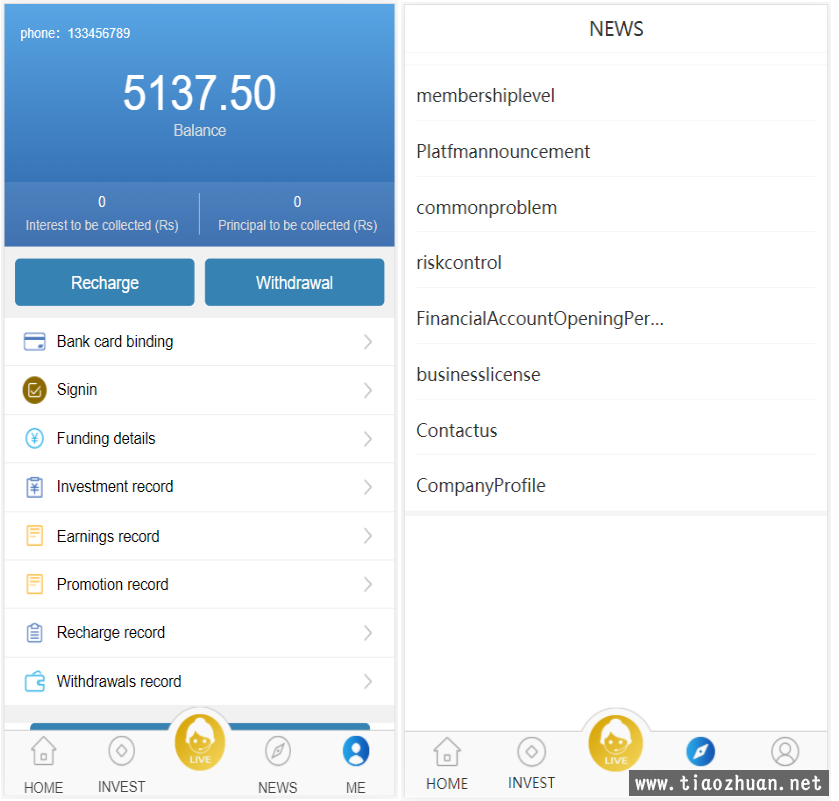Screen dimensions: 839x801
Task: Click the Balance caption under the amount
Action: pos(200,131)
